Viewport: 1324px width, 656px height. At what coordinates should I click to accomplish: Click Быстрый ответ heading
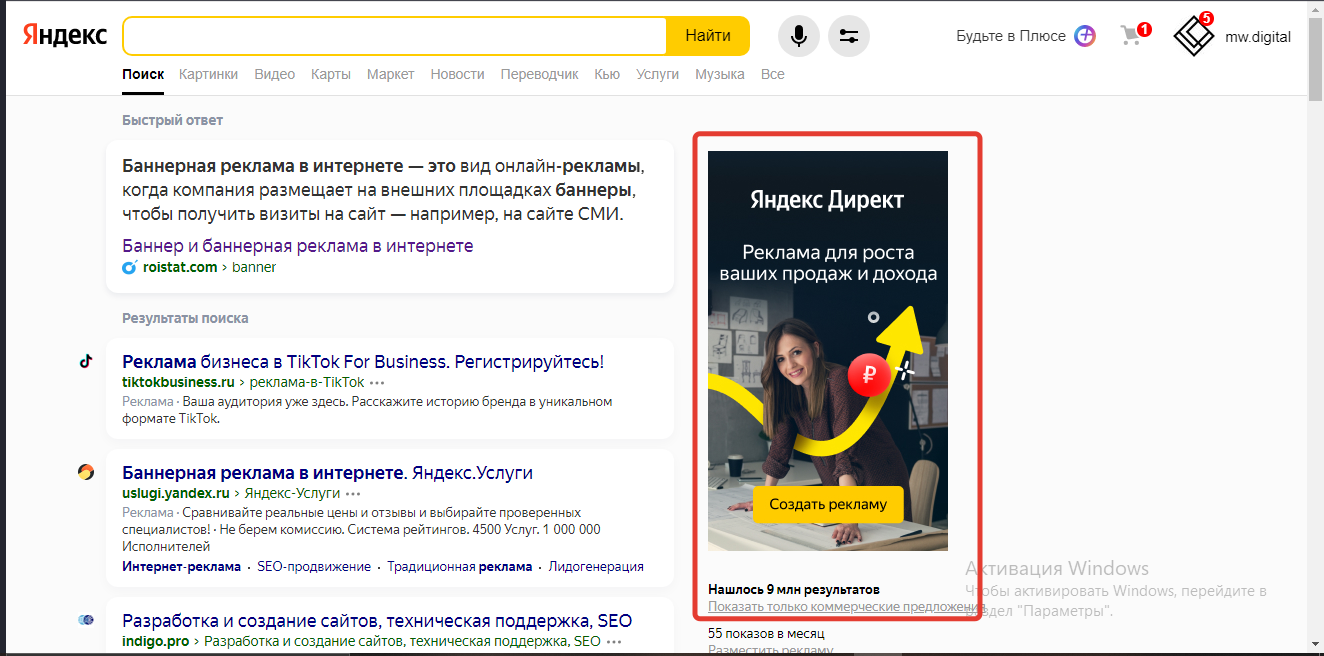pos(172,120)
